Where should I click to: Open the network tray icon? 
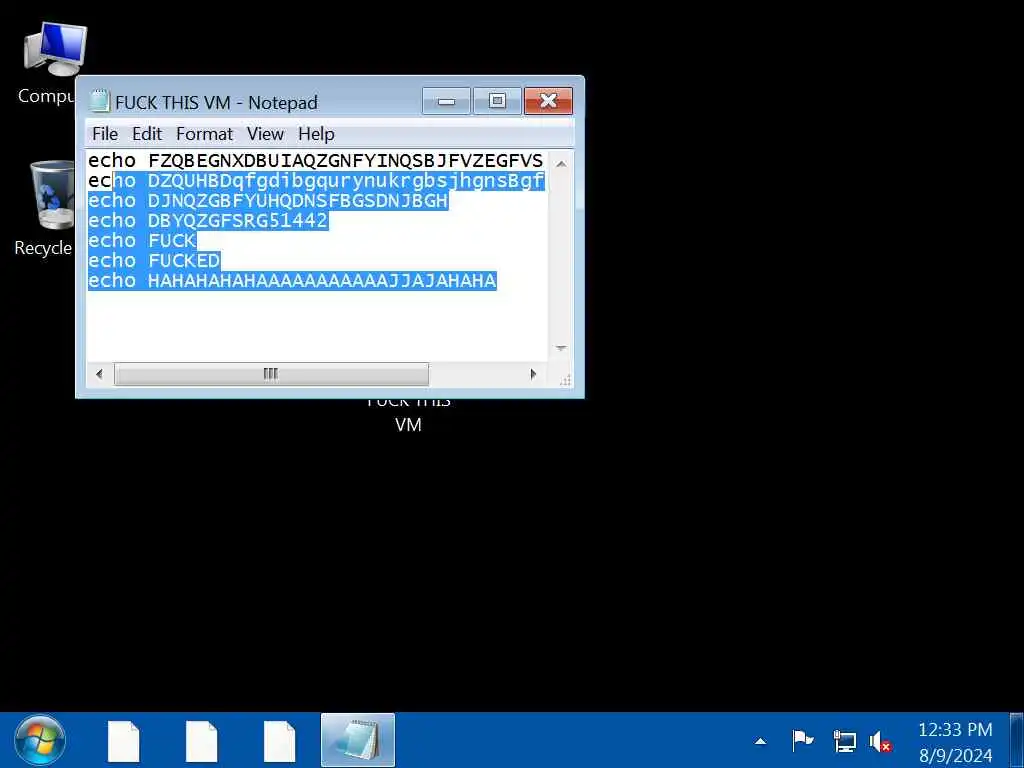pos(844,741)
